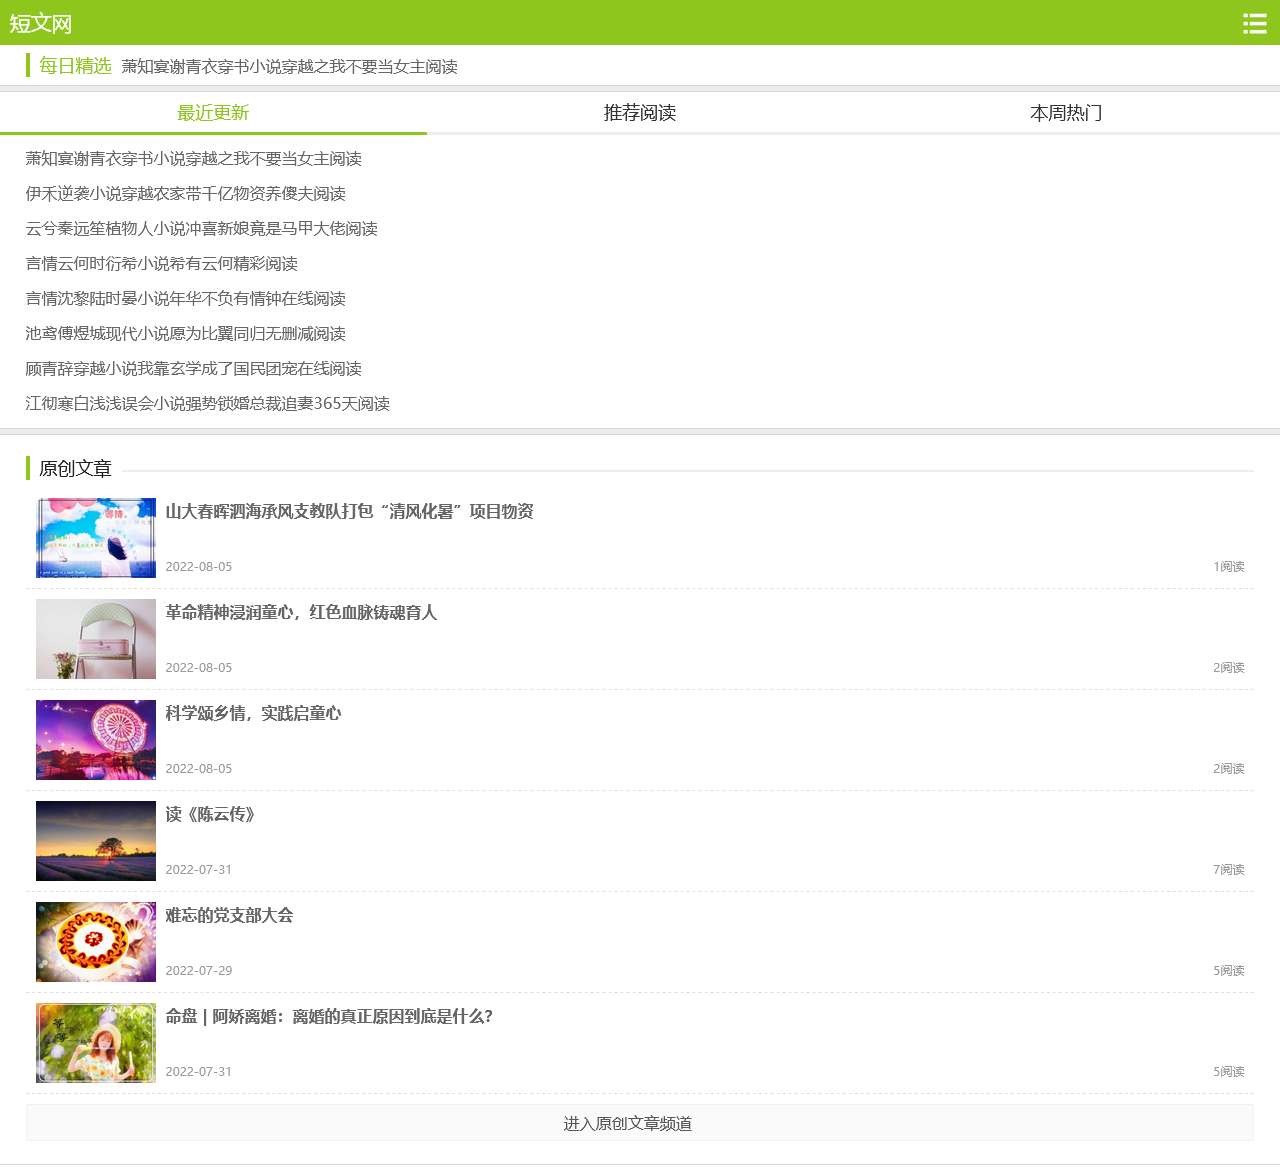
Task: Click date under 山大春晖泗海承风支教队 title
Action: pos(199,567)
